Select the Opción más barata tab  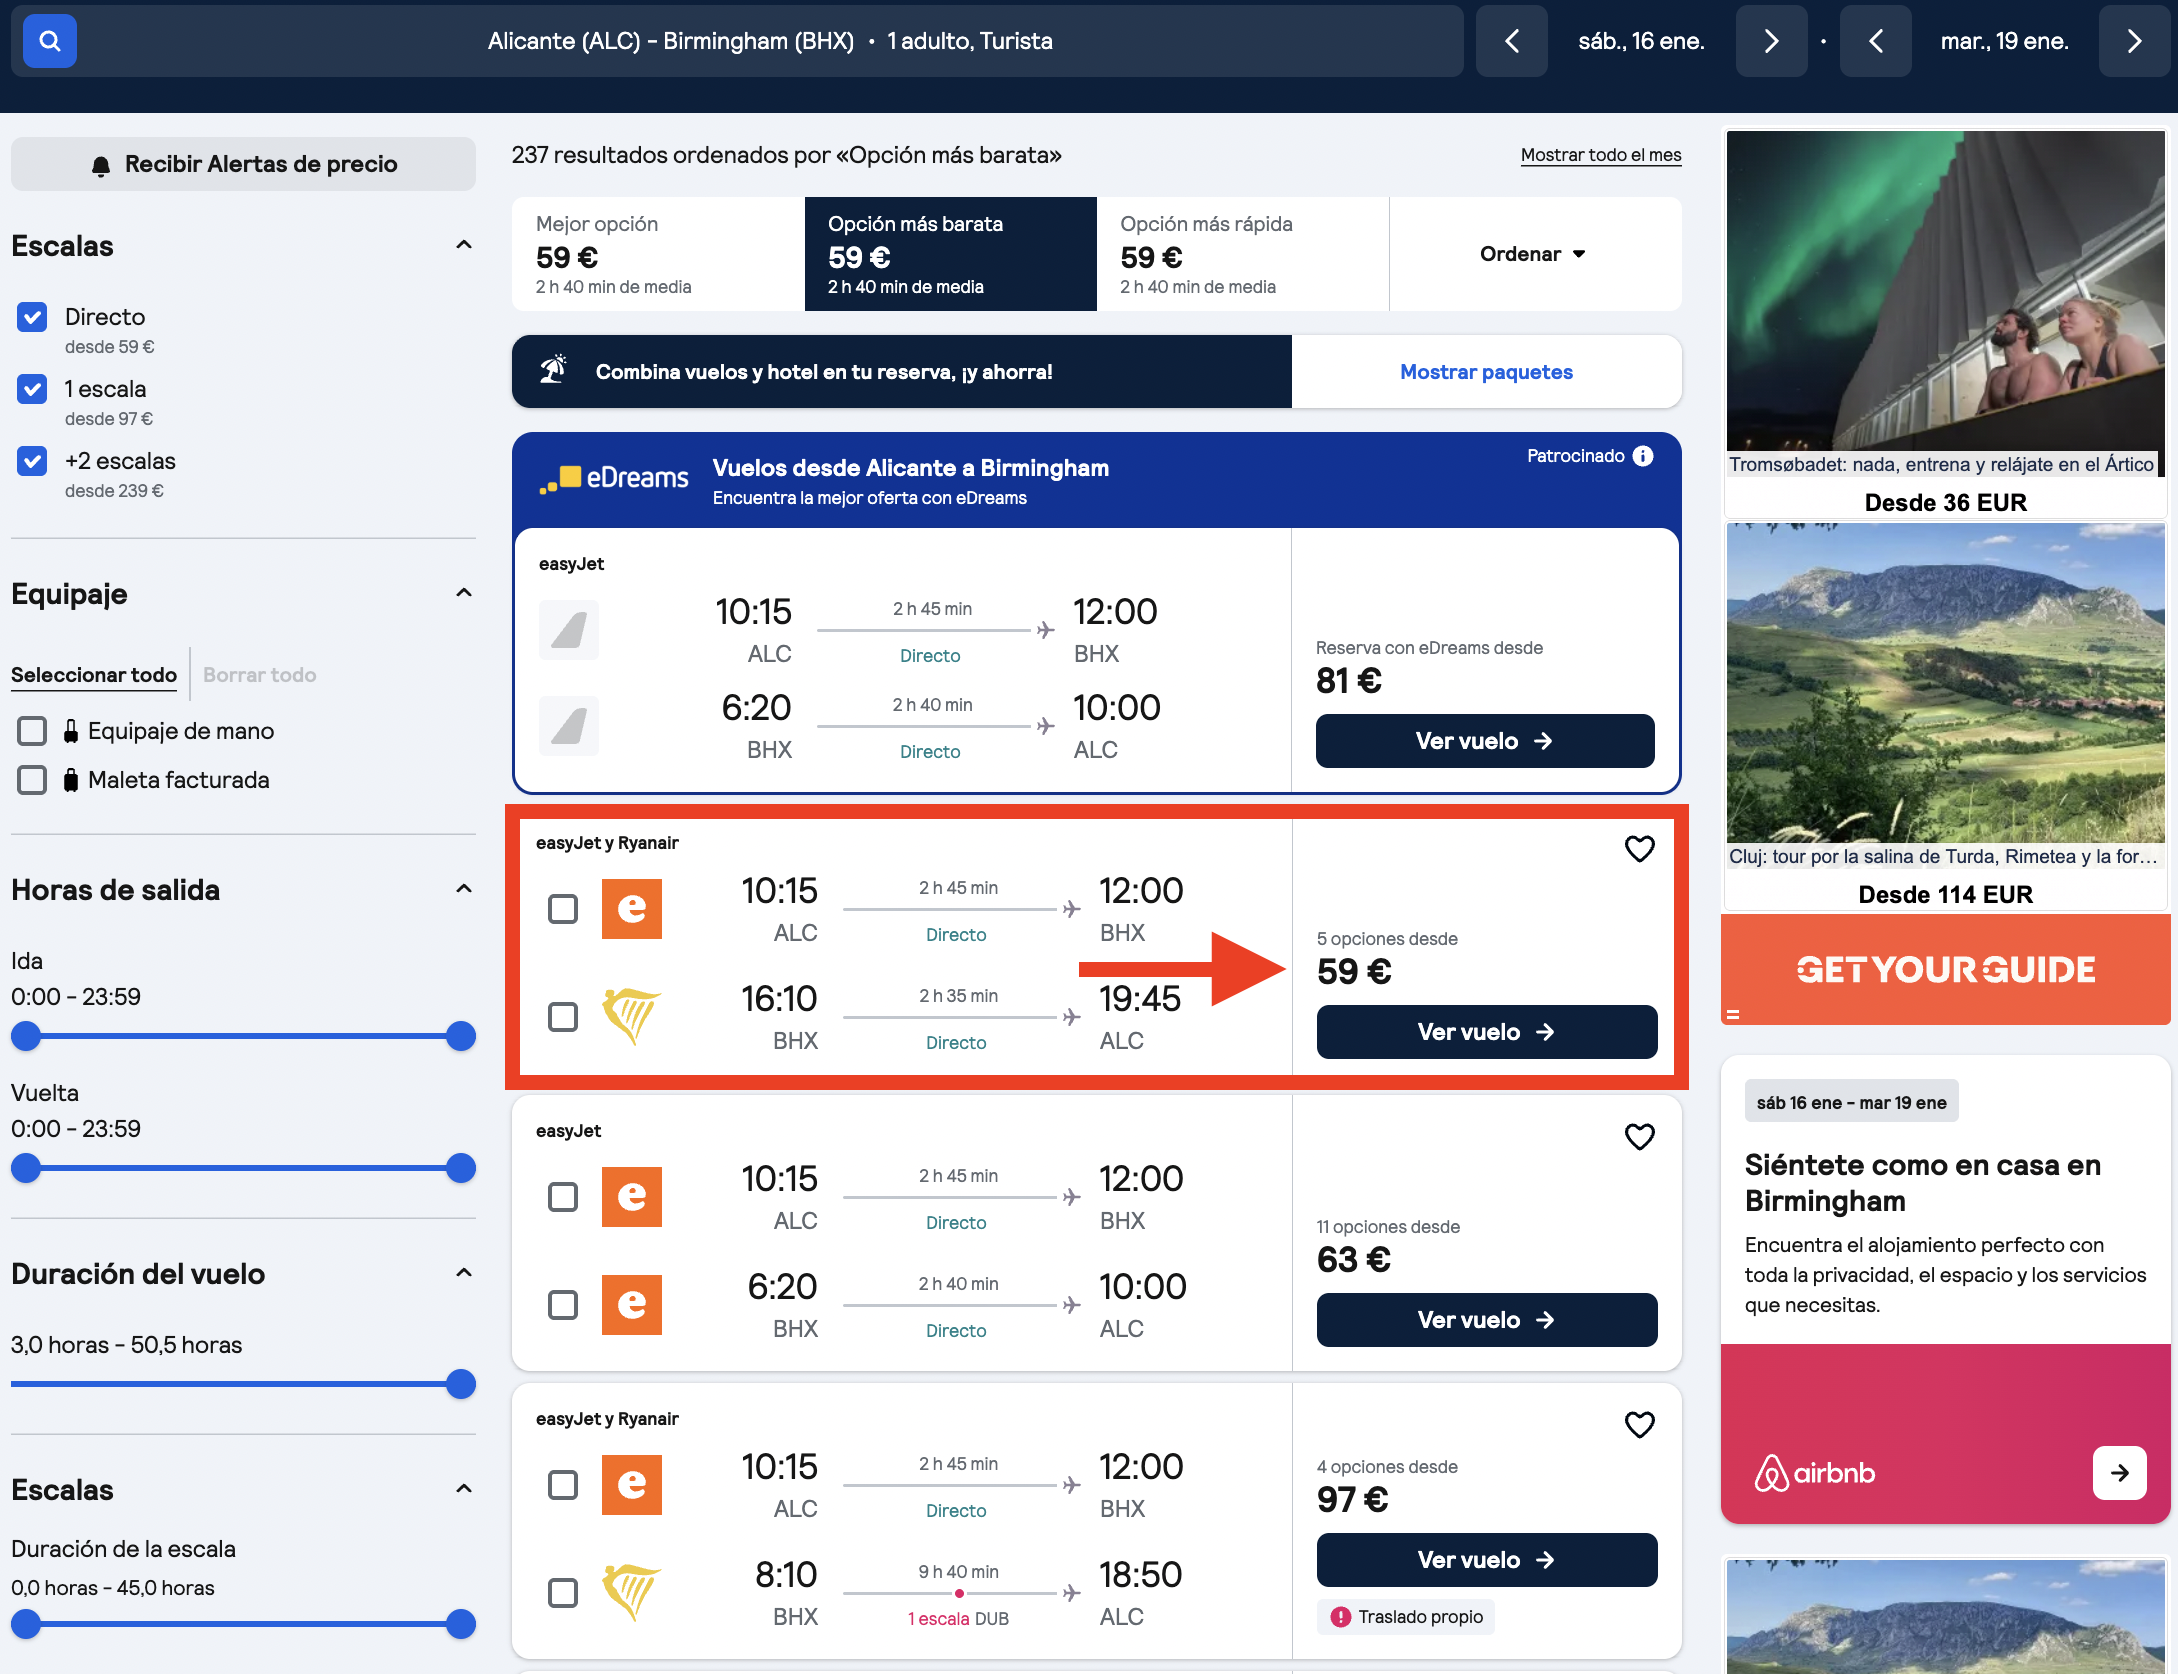(951, 254)
